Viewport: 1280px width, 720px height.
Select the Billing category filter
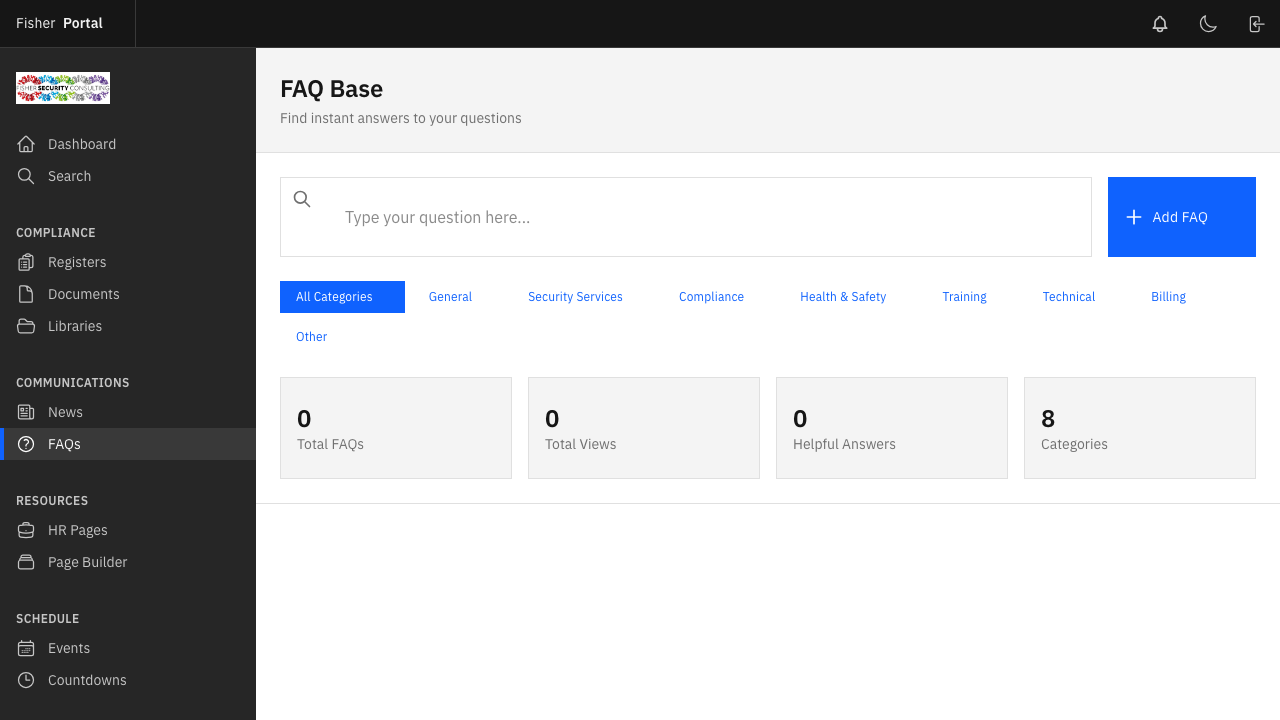coord(1168,297)
